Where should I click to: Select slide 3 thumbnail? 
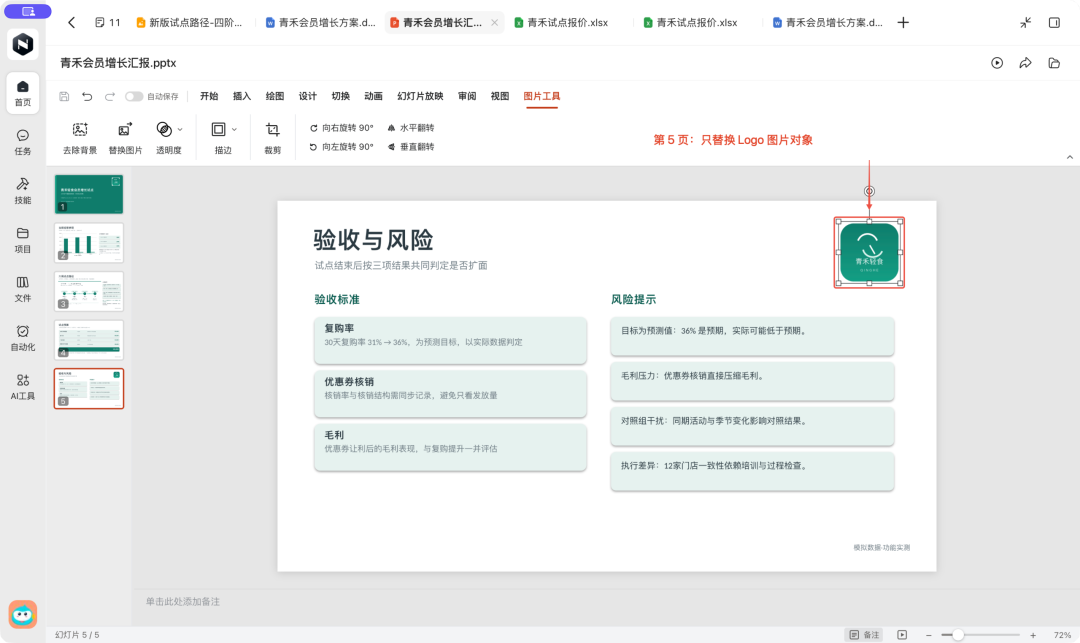[x=89, y=291]
